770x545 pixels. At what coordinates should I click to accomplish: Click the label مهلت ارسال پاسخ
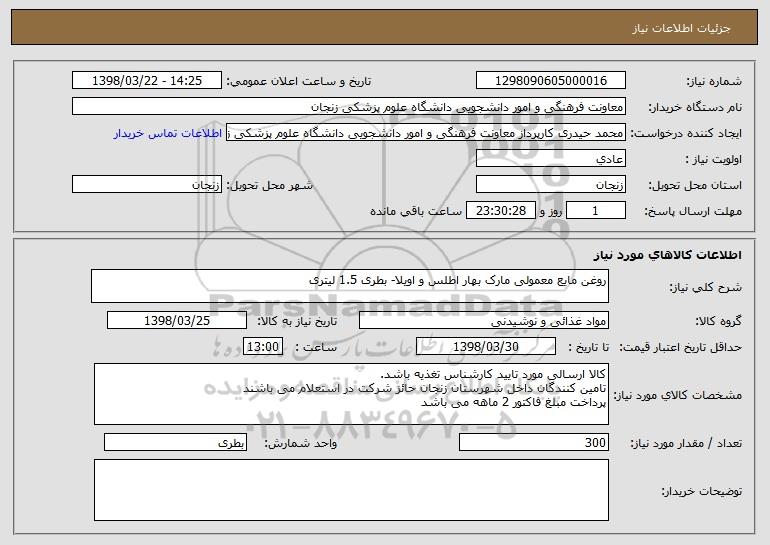click(693, 211)
